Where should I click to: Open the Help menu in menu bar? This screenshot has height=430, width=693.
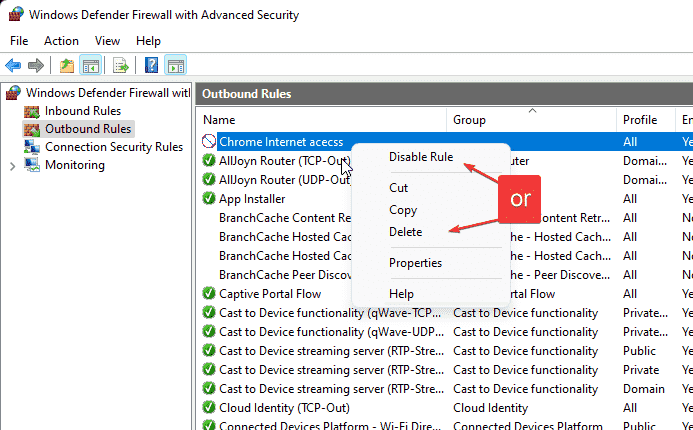148,41
